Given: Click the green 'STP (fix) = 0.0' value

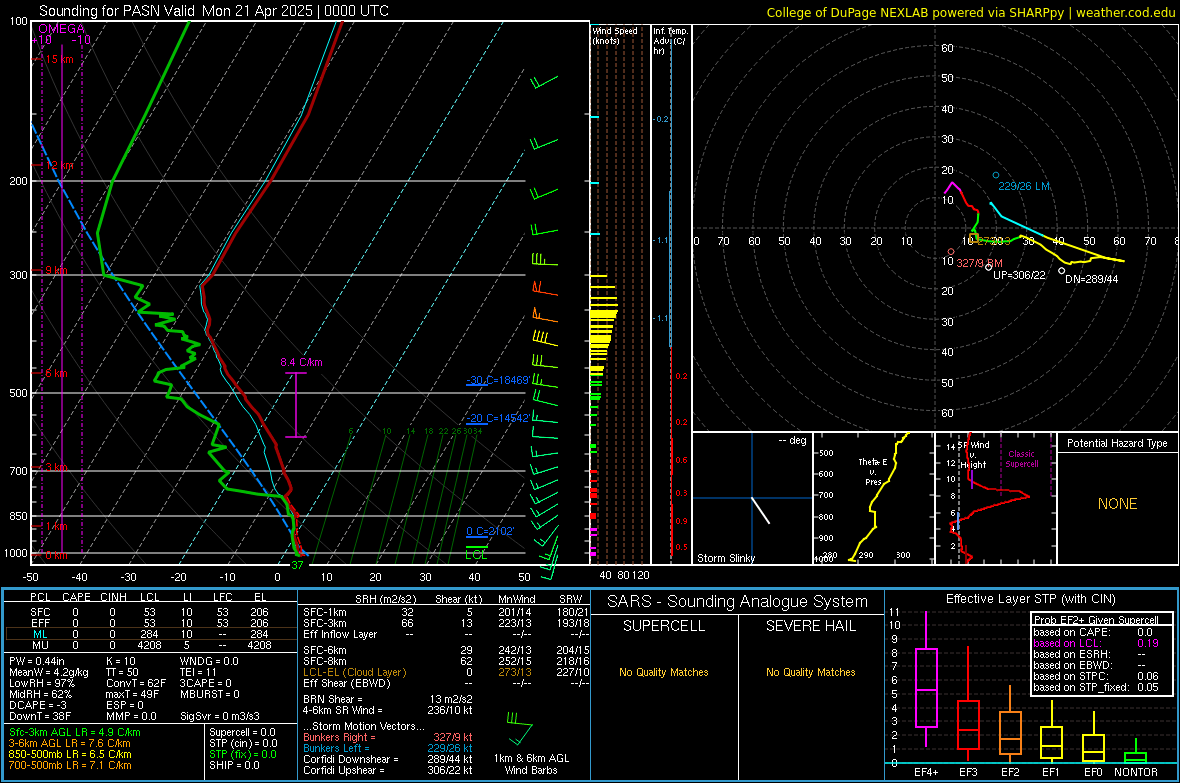Looking at the screenshot, I should point(243,754).
